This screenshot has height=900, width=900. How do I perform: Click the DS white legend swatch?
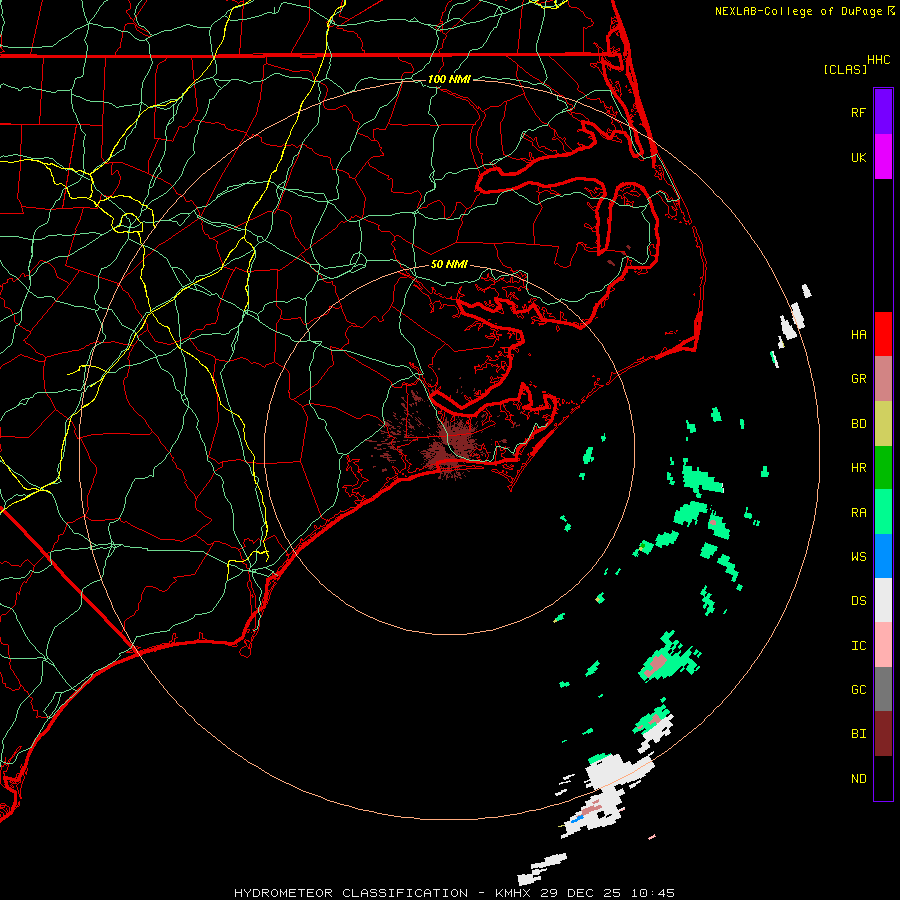(x=883, y=600)
